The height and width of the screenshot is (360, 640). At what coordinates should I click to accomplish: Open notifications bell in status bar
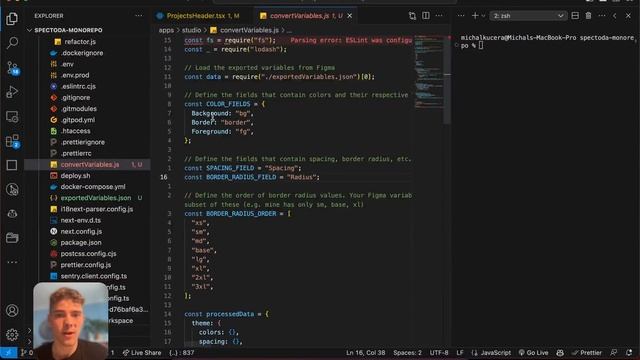click(x=629, y=353)
